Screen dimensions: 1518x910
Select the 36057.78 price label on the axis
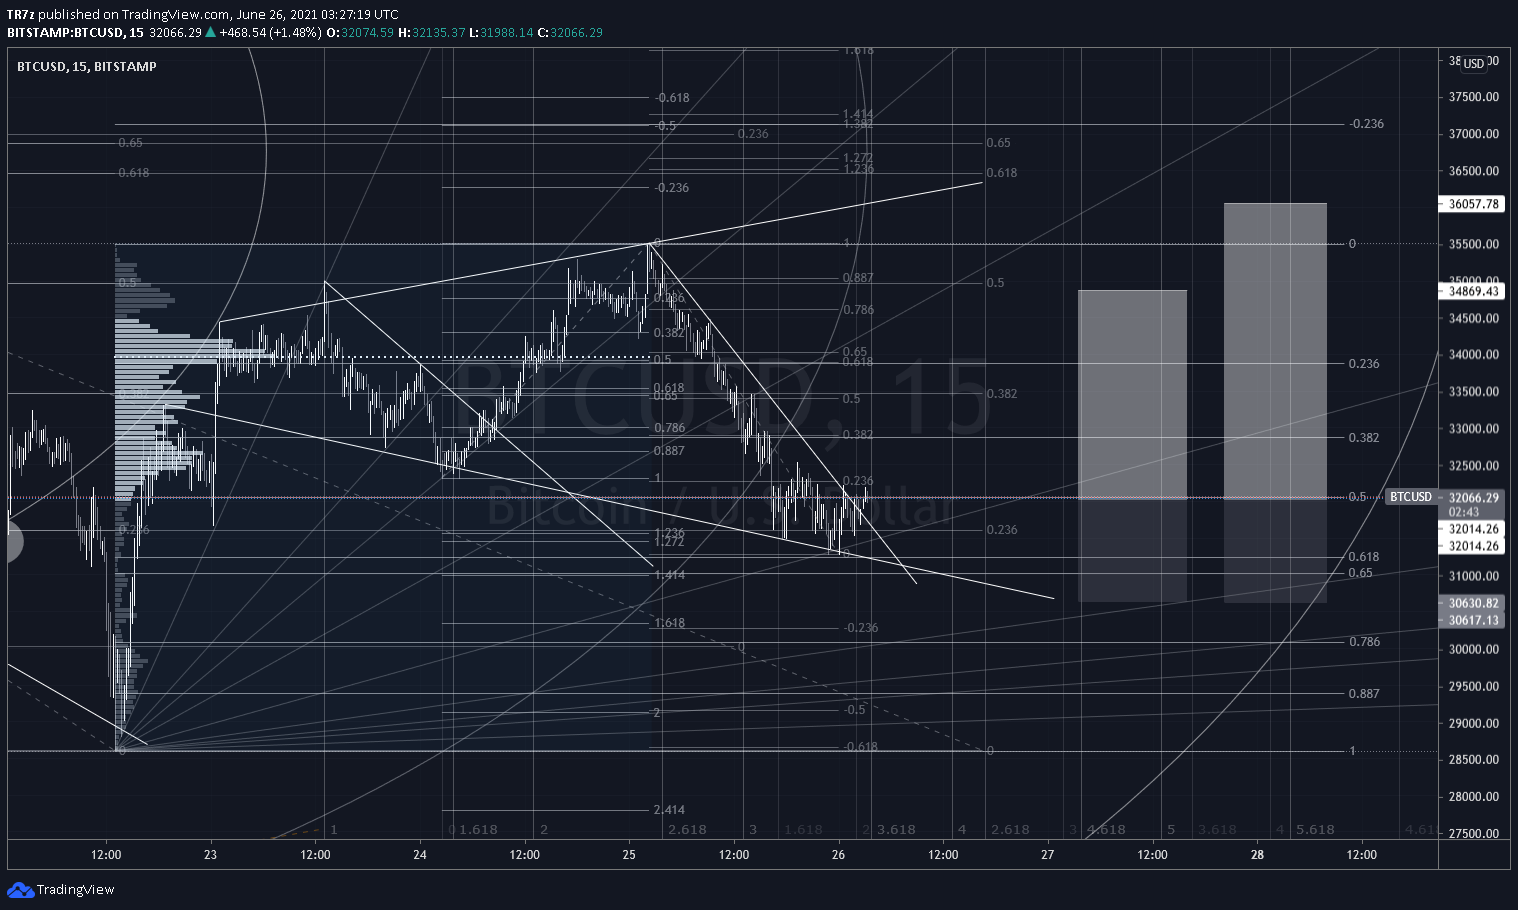1473,203
